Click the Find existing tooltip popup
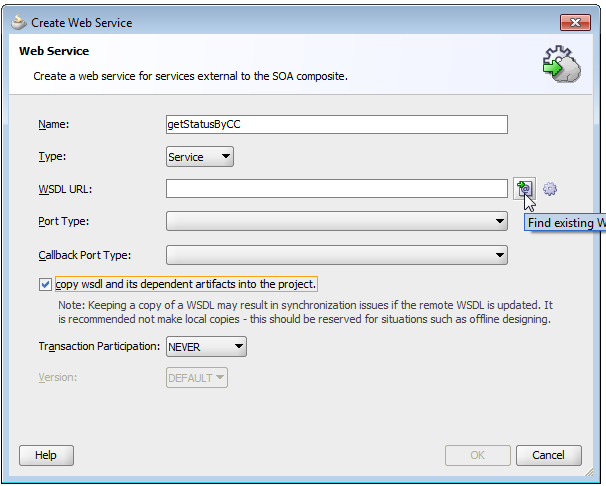Image resolution: width=606 pixels, height=486 pixels. (565, 222)
